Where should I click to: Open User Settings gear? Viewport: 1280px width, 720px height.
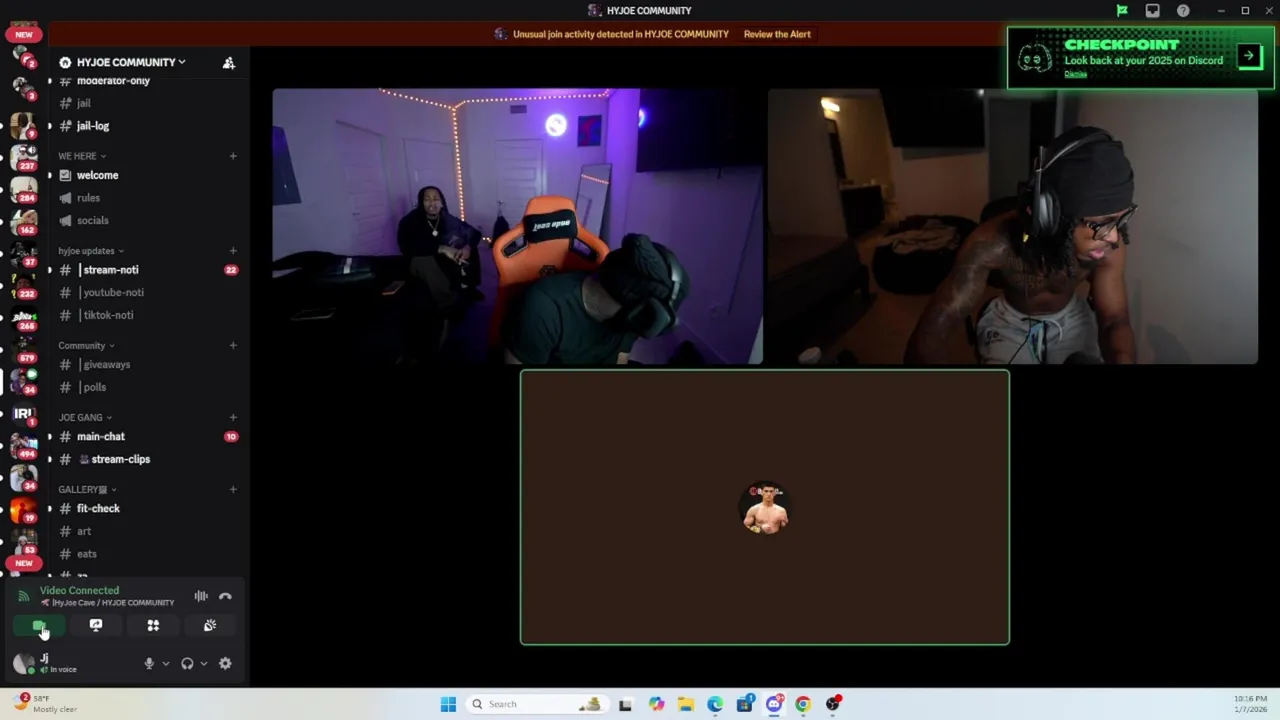(225, 663)
